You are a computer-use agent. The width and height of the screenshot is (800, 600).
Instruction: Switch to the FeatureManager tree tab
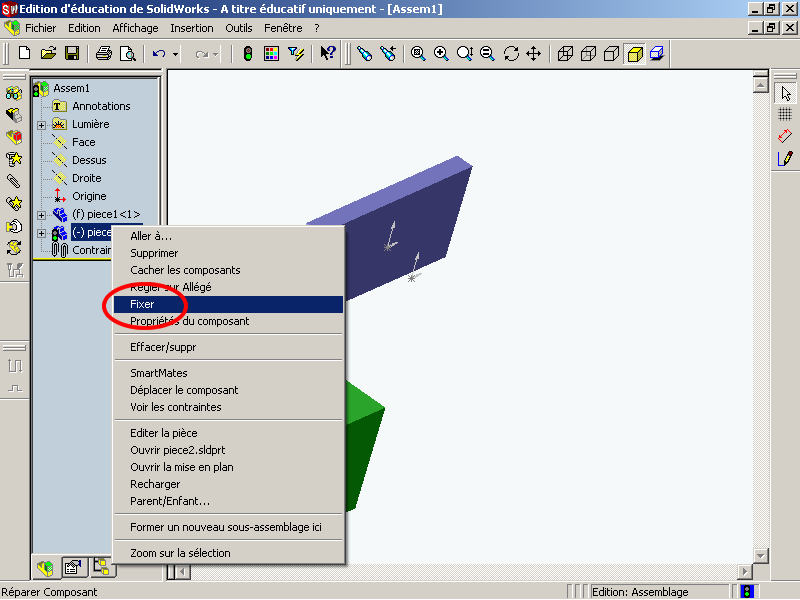tap(45, 567)
